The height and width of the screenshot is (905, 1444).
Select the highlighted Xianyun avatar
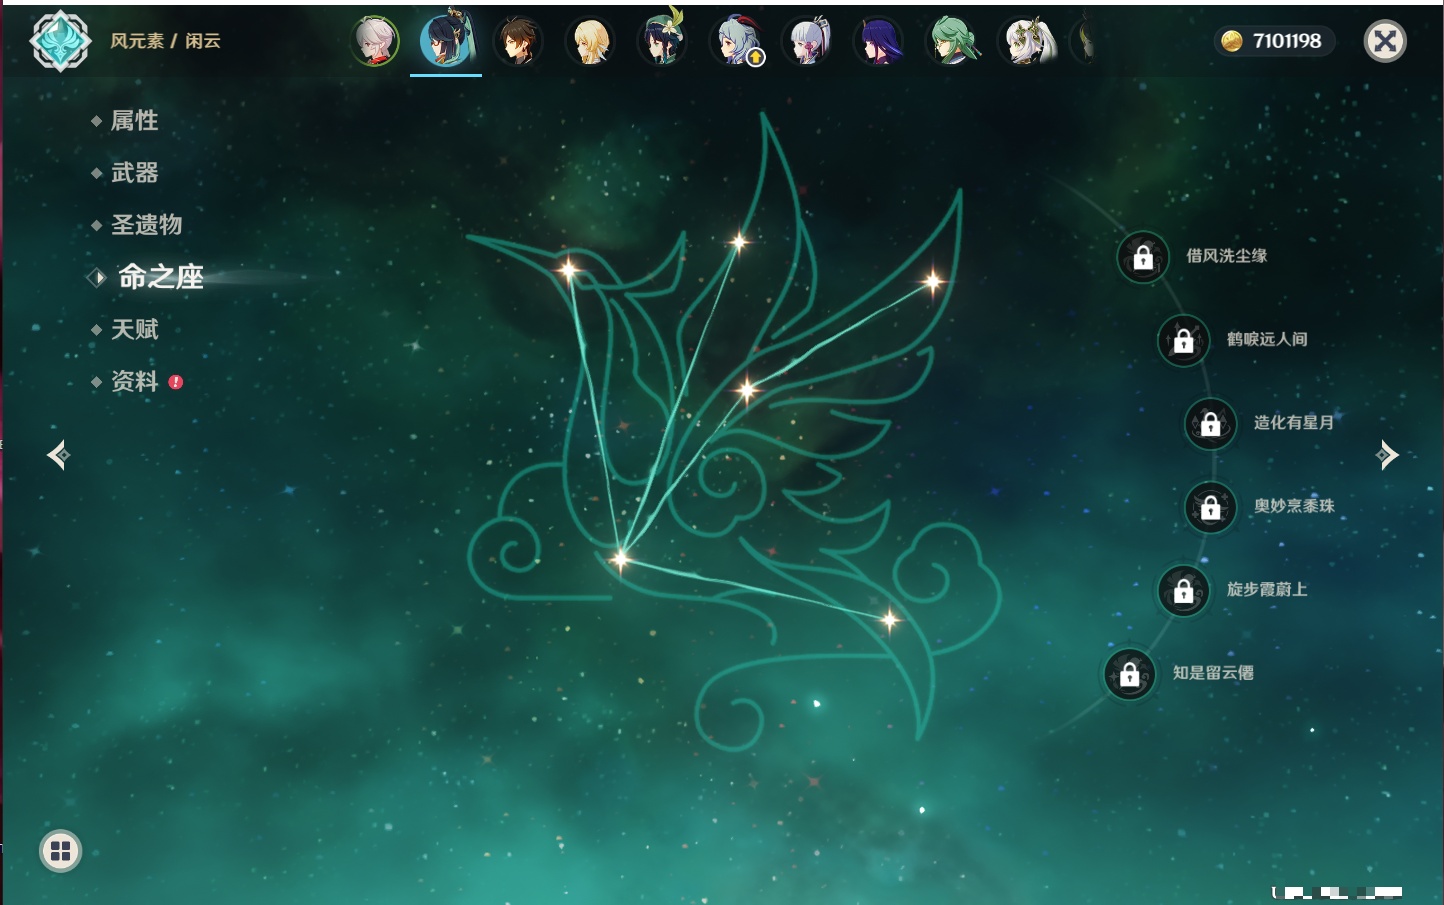446,40
